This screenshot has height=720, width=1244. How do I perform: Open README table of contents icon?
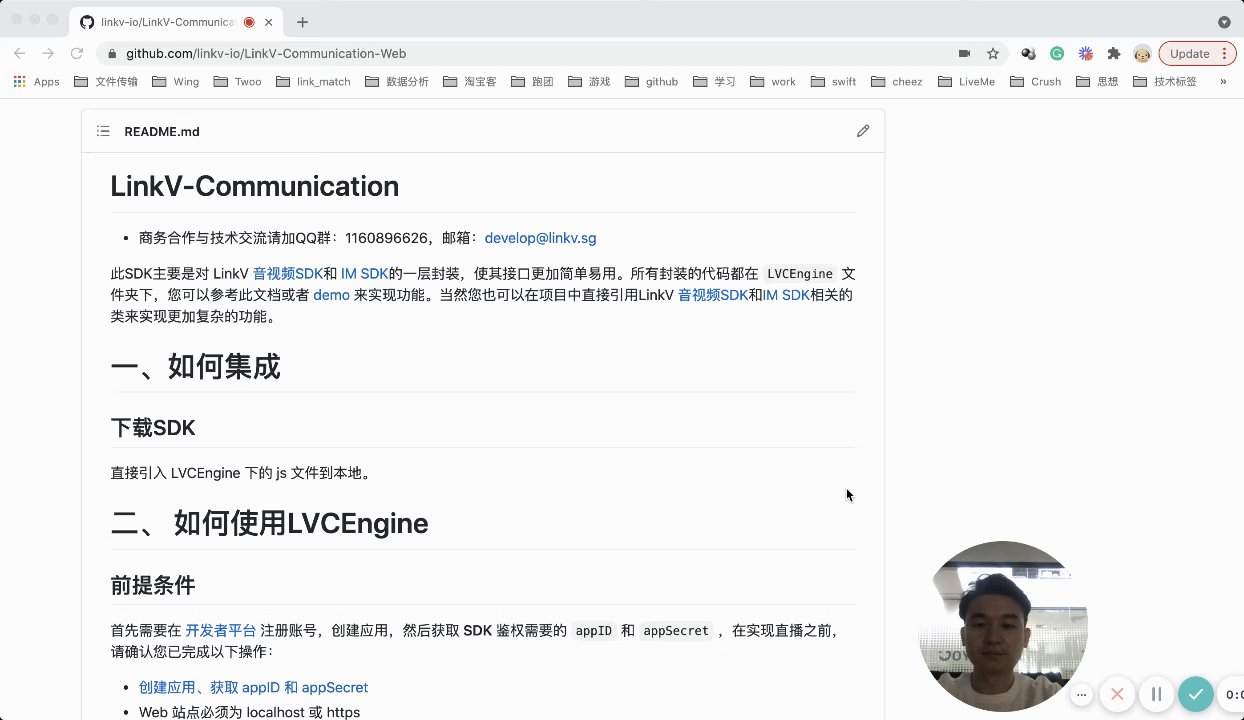[x=103, y=131]
